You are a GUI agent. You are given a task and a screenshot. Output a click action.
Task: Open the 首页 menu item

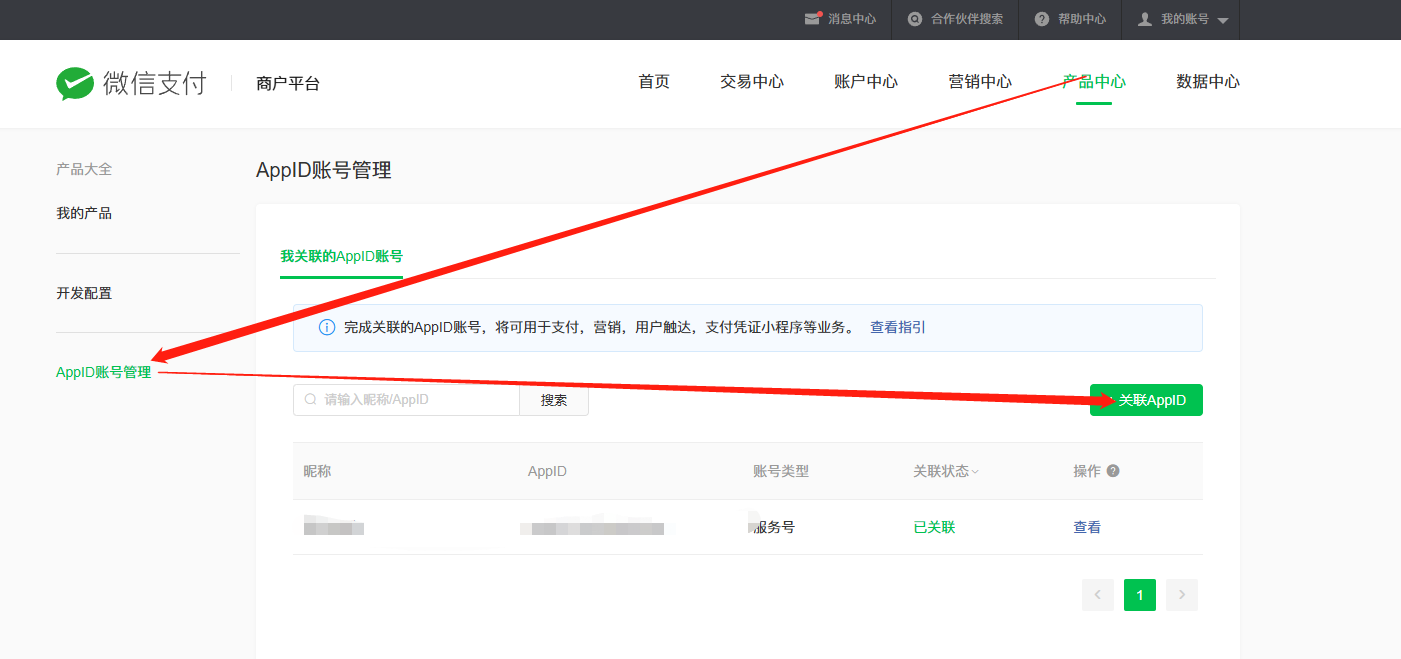pos(654,82)
